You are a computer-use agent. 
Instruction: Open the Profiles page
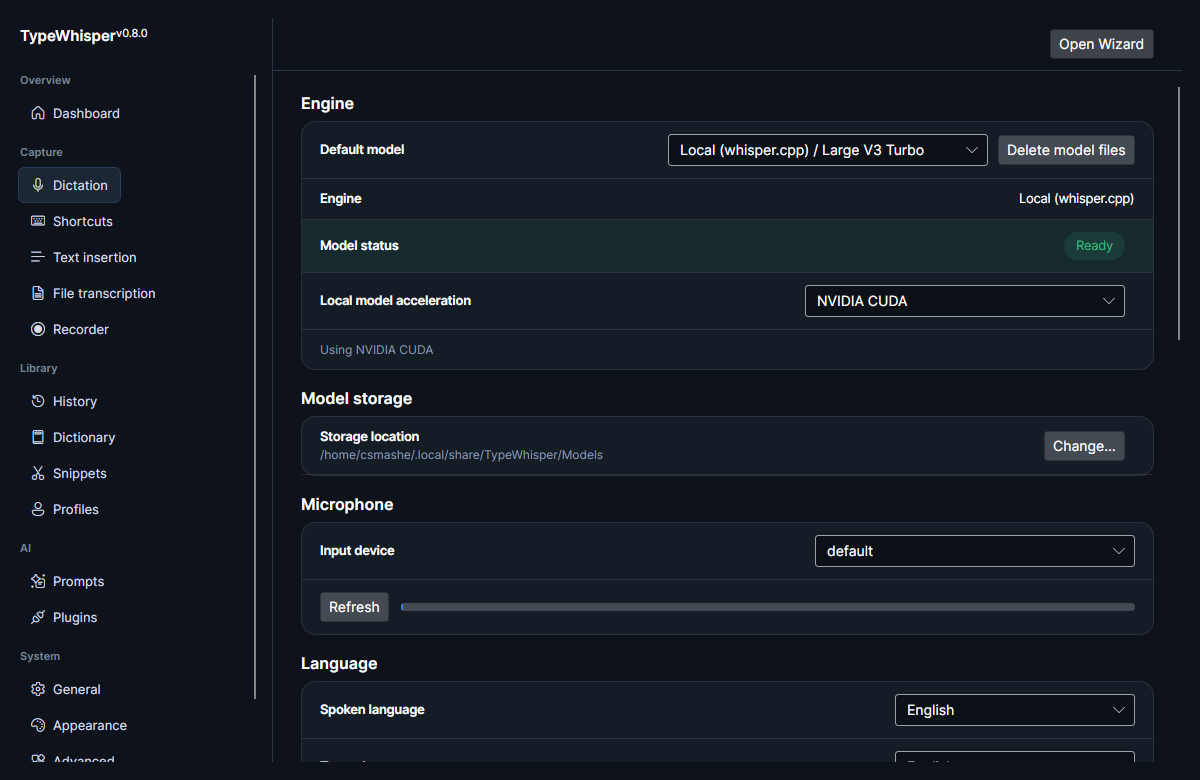click(x=64, y=509)
